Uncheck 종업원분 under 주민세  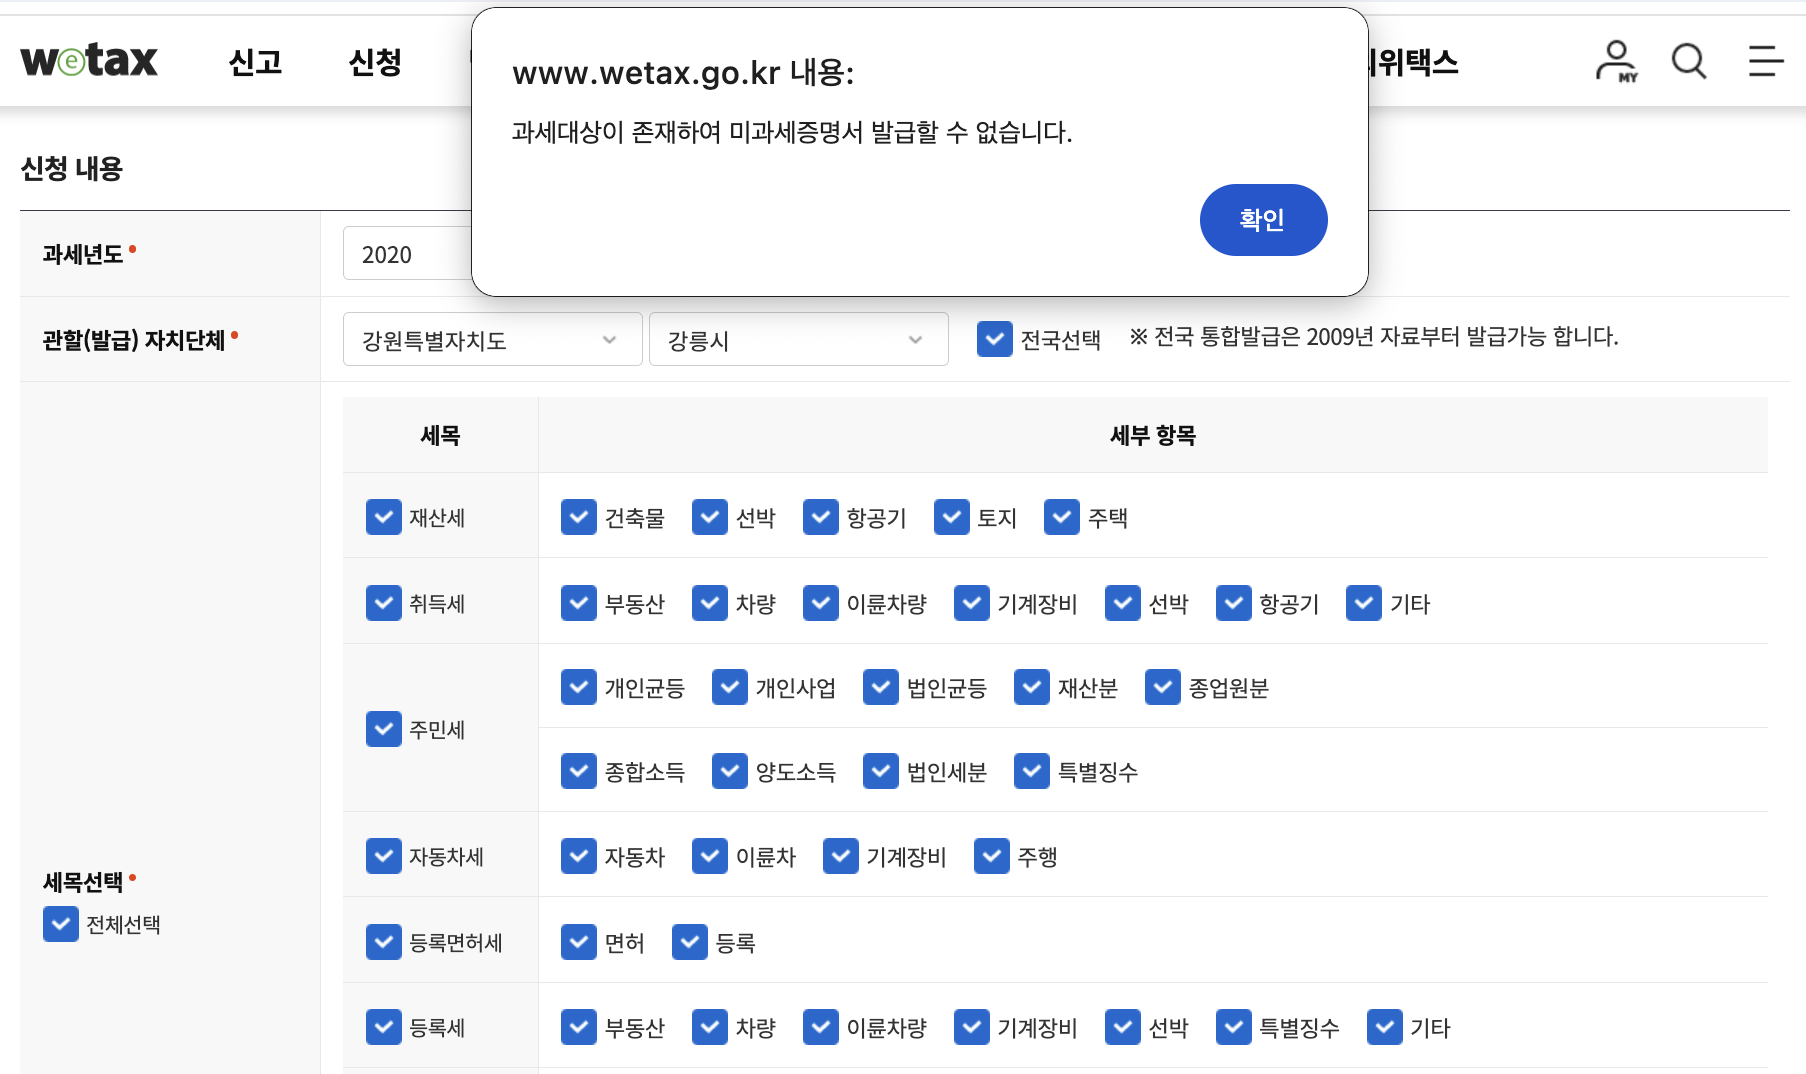tap(1162, 687)
